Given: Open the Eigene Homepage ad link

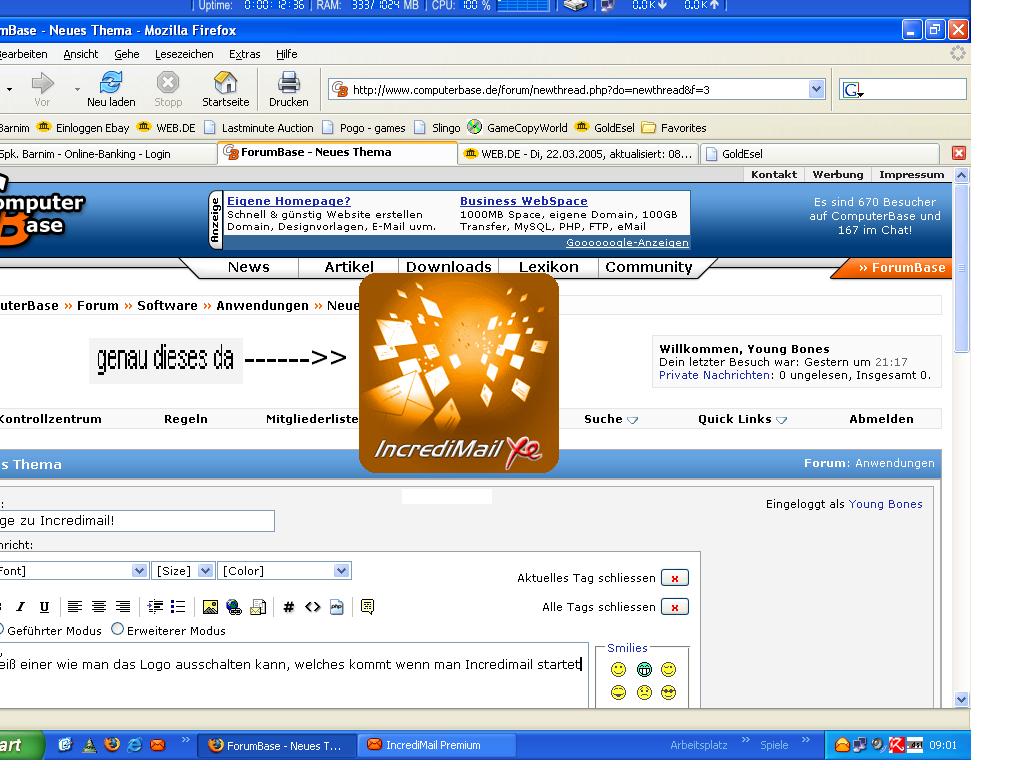Looking at the screenshot, I should tap(289, 201).
